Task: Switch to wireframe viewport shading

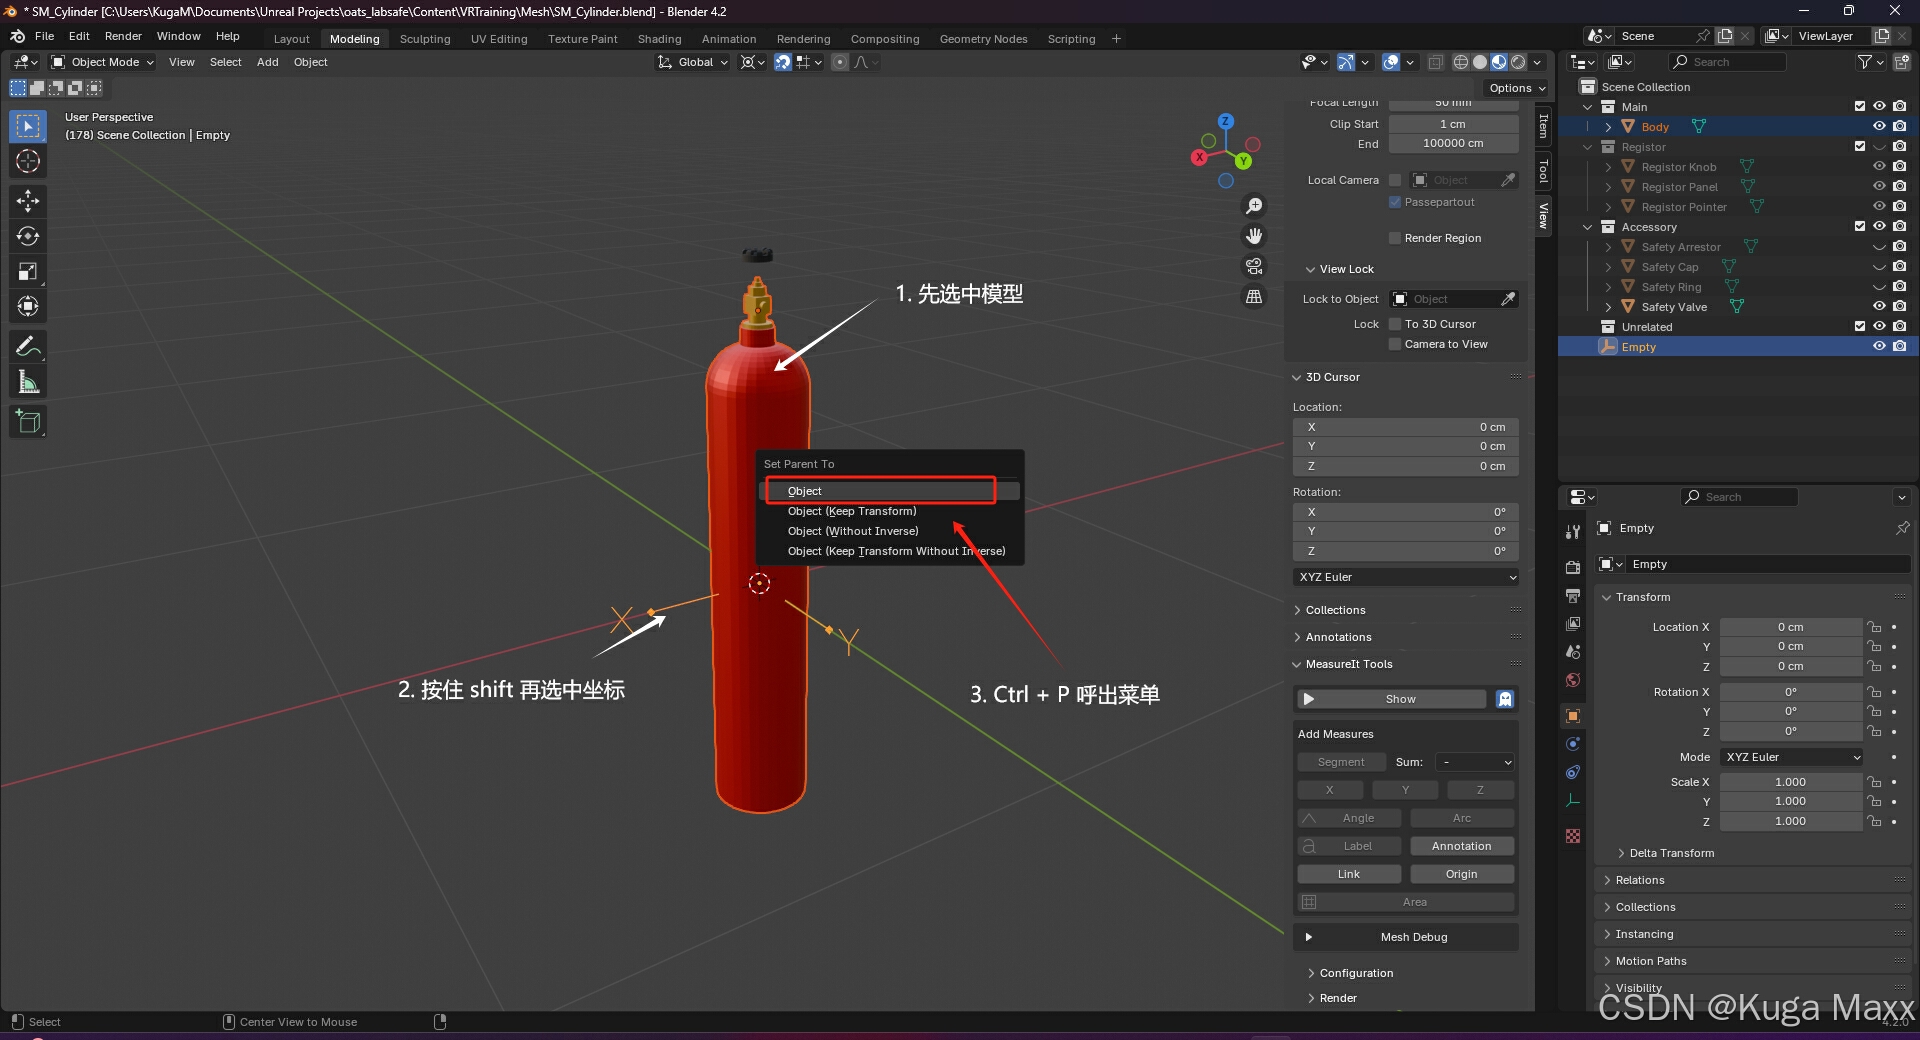Action: pyautogui.click(x=1461, y=62)
